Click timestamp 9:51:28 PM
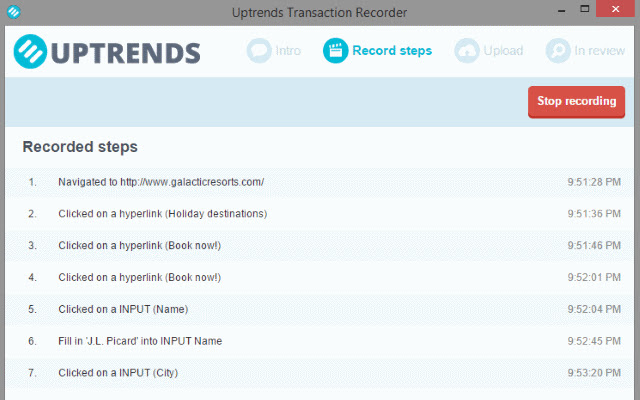640x400 pixels. click(594, 182)
